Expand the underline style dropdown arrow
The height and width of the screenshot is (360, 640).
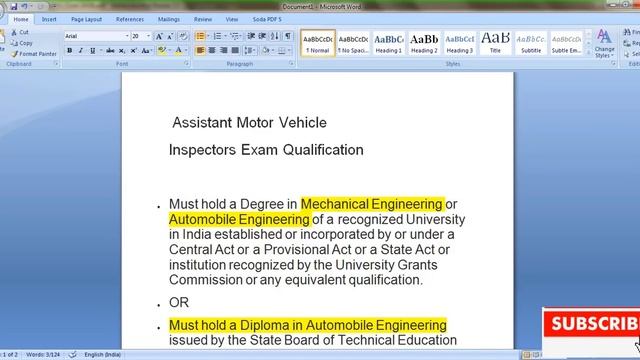100,51
